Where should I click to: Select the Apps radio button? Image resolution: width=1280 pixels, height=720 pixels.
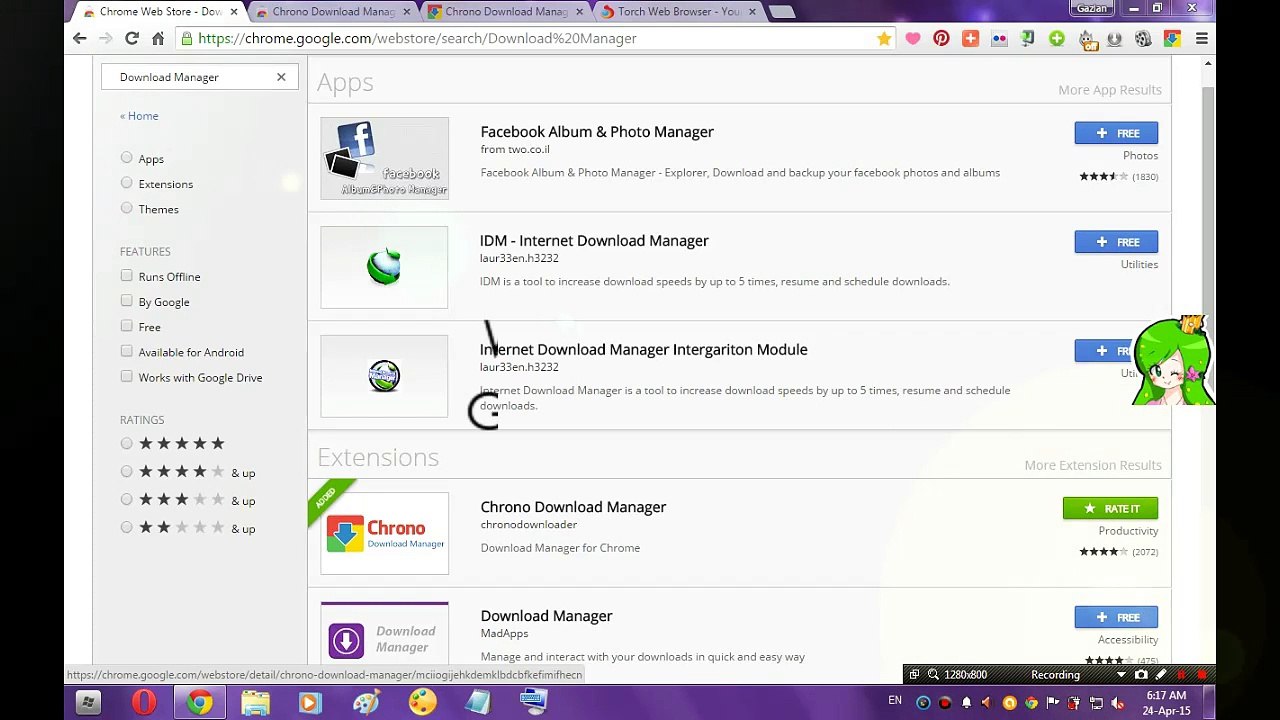126,158
